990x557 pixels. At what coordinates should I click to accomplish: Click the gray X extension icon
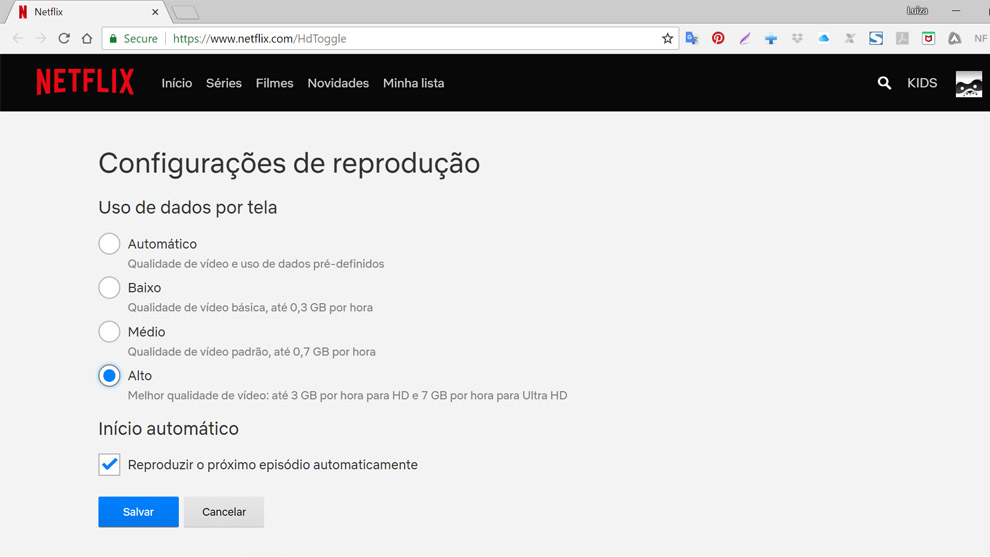(x=850, y=39)
